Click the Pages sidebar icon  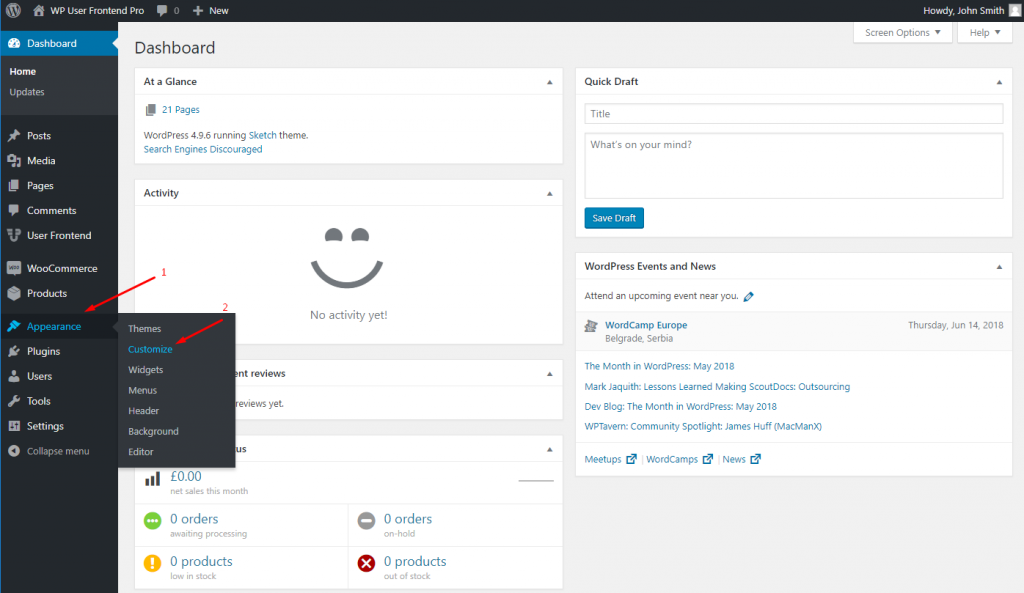pyautogui.click(x=15, y=185)
